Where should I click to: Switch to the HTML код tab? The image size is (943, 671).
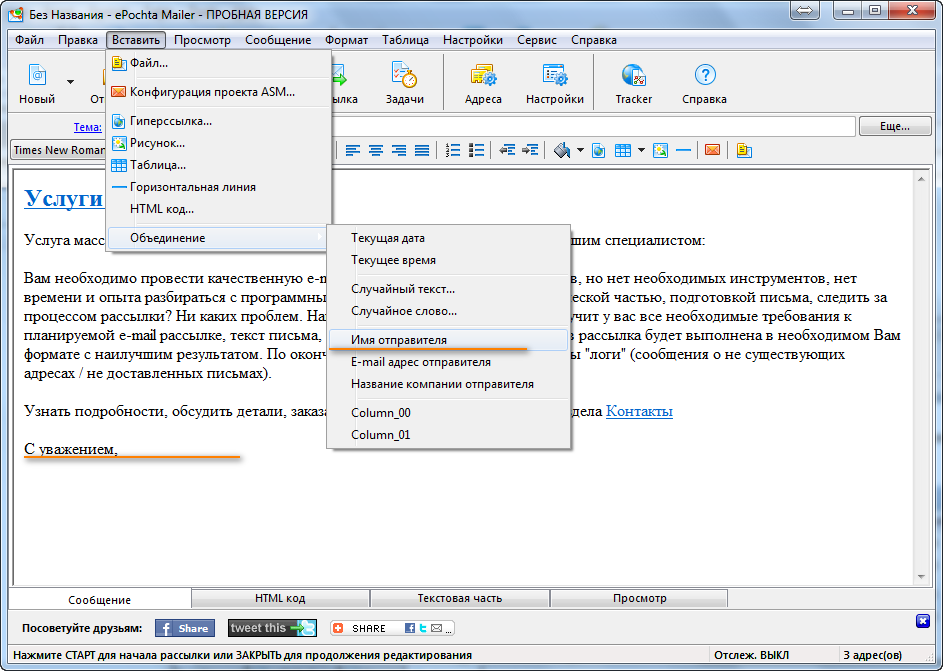point(280,599)
